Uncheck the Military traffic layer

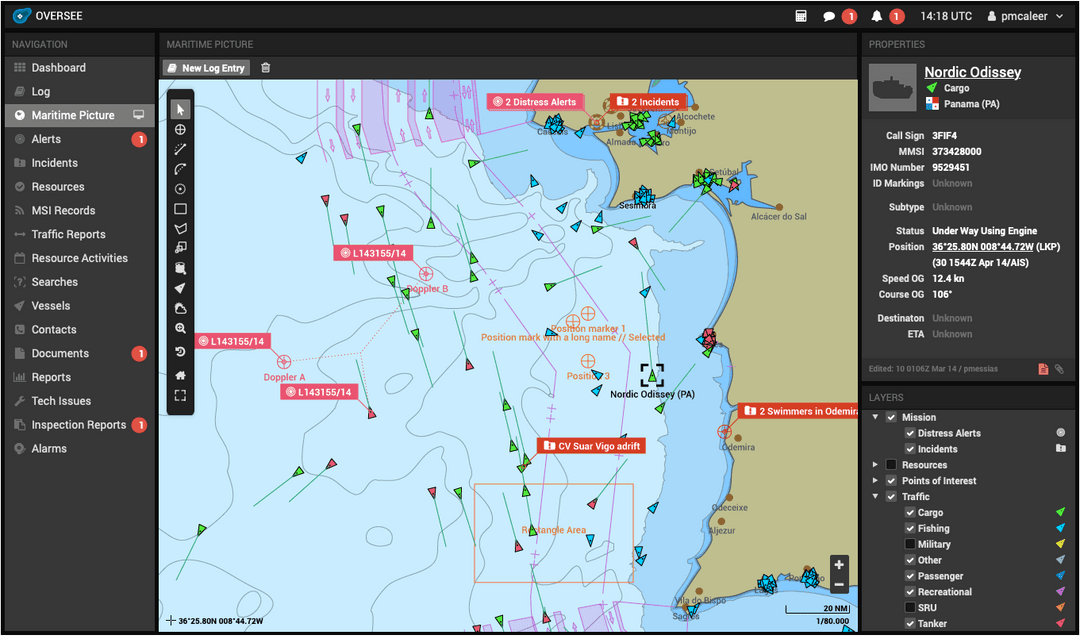pyautogui.click(x=909, y=543)
